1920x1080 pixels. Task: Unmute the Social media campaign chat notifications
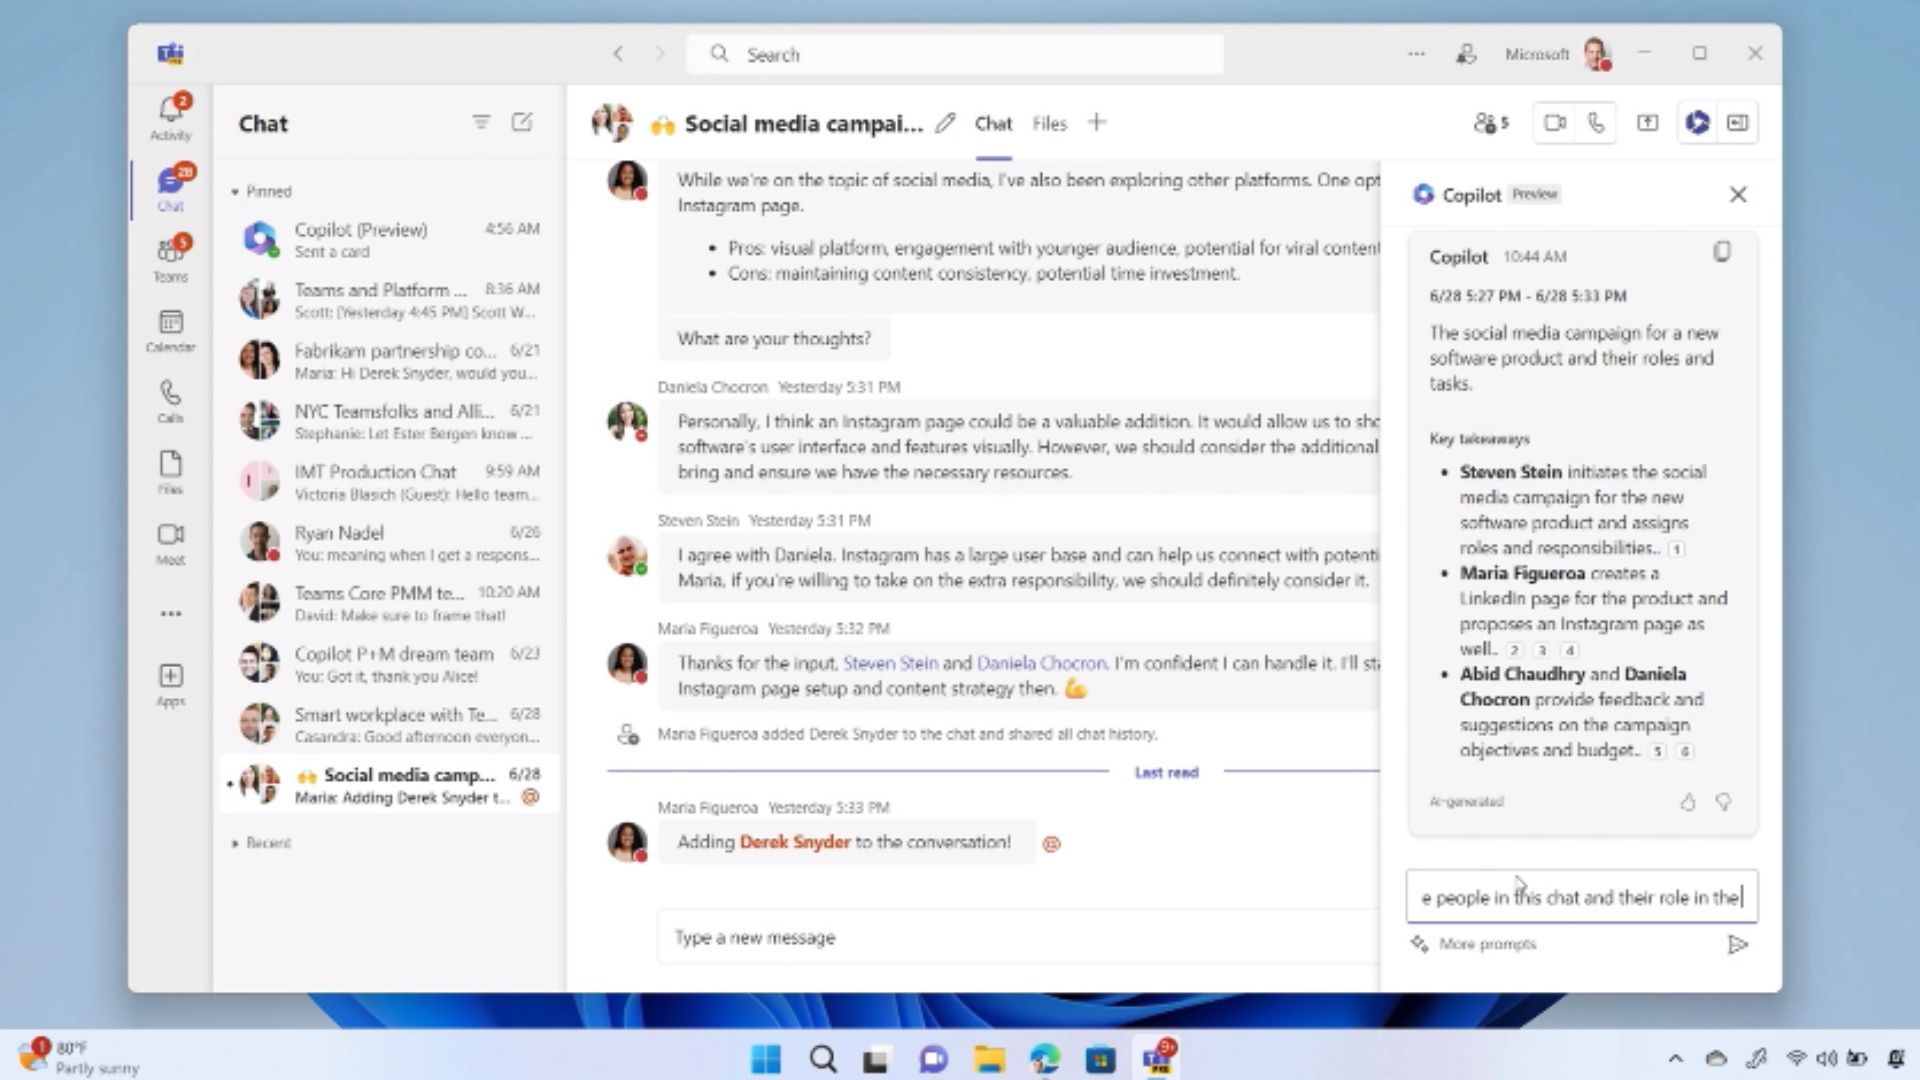pyautogui.click(x=531, y=796)
